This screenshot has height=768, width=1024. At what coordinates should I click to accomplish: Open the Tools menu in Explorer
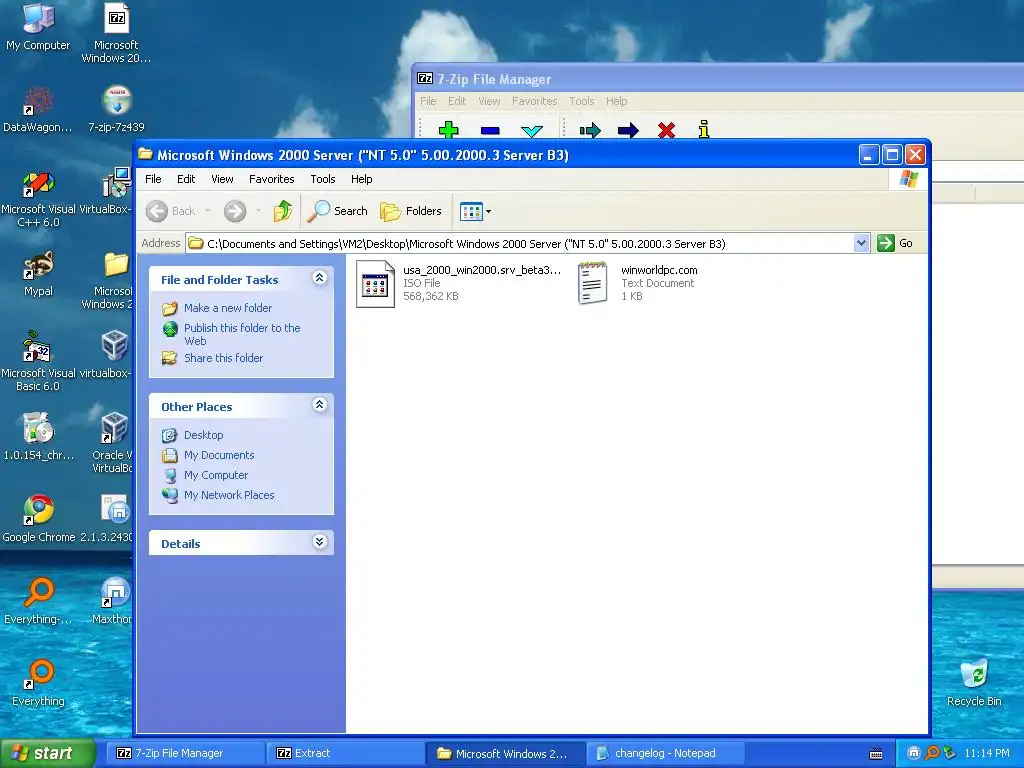pyautogui.click(x=323, y=179)
